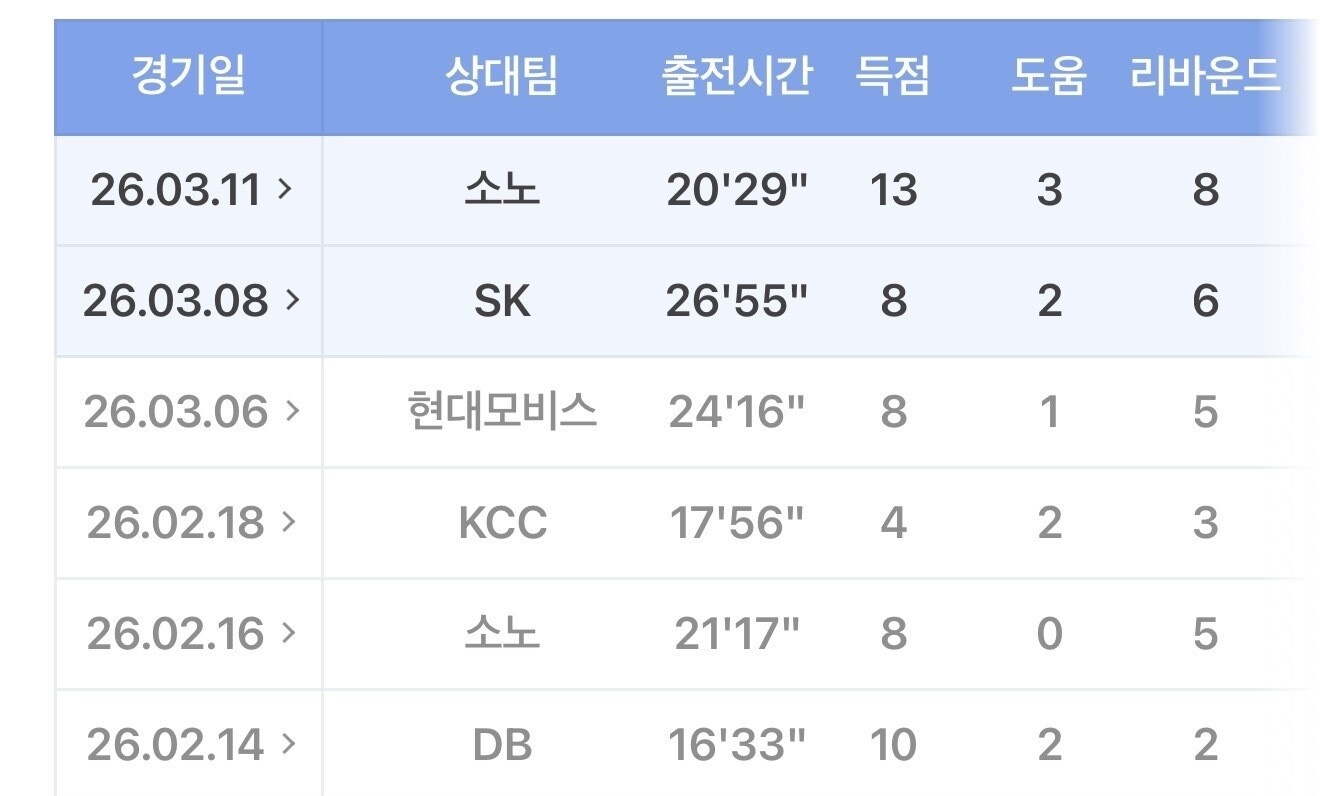Click the 득점 column header

[x=893, y=77]
